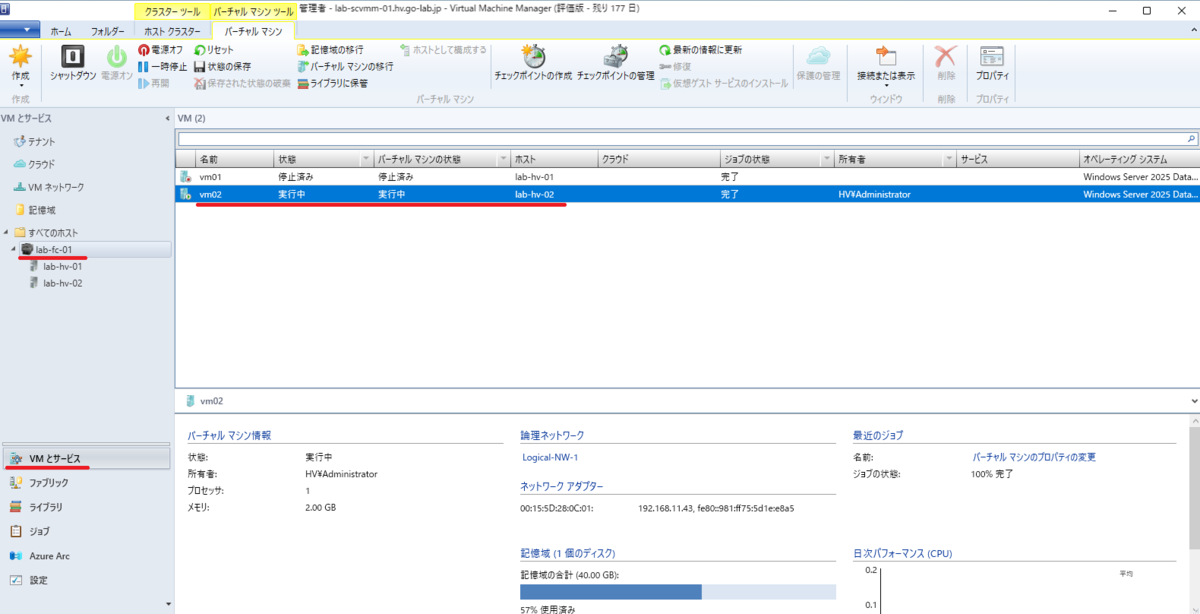Viewport: 1200px width, 614px height.
Task: Open the テナント (Tenants) node
Action: [35, 141]
